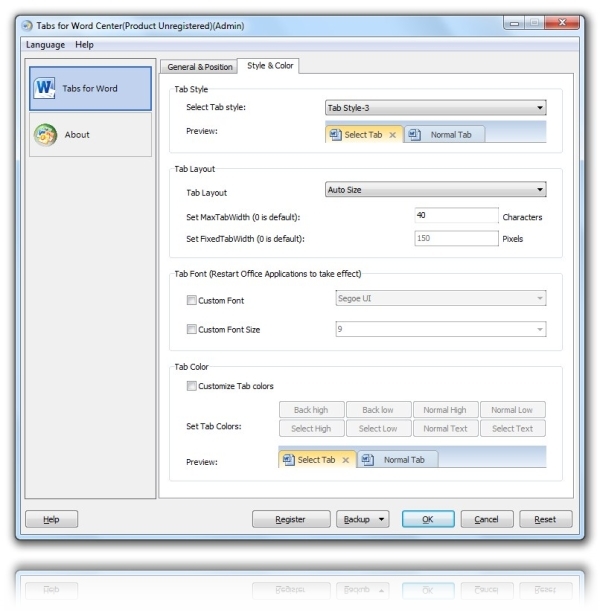Image resolution: width=600 pixels, height=611 pixels.
Task: Open the font size 9 dropdown
Action: pyautogui.click(x=441, y=329)
